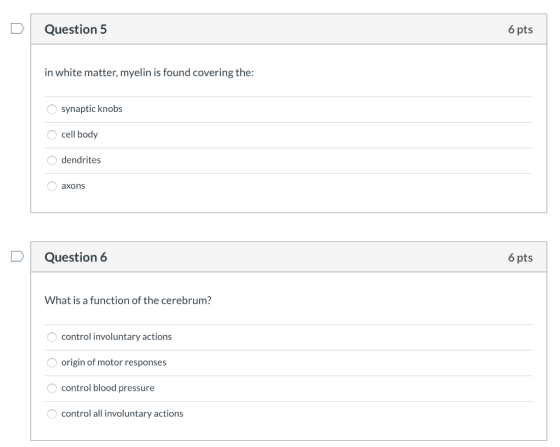The image size is (560, 447).
Task: Choose the cell body radio button
Action: pos(52,135)
